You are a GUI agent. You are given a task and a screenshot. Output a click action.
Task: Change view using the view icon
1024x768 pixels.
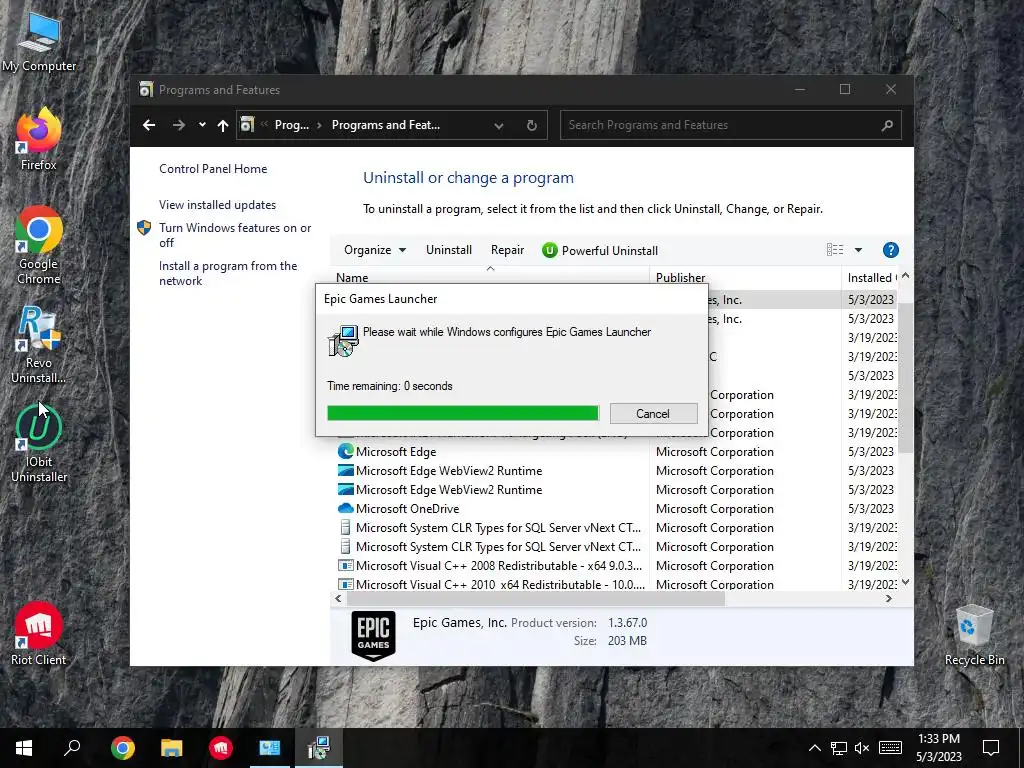835,249
